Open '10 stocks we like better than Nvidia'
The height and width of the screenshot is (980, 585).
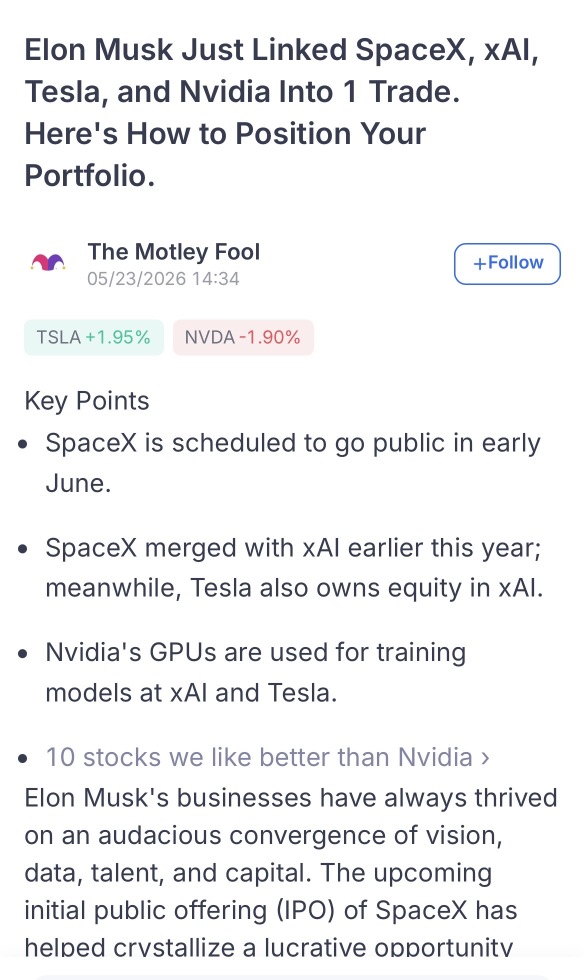pyautogui.click(x=259, y=757)
